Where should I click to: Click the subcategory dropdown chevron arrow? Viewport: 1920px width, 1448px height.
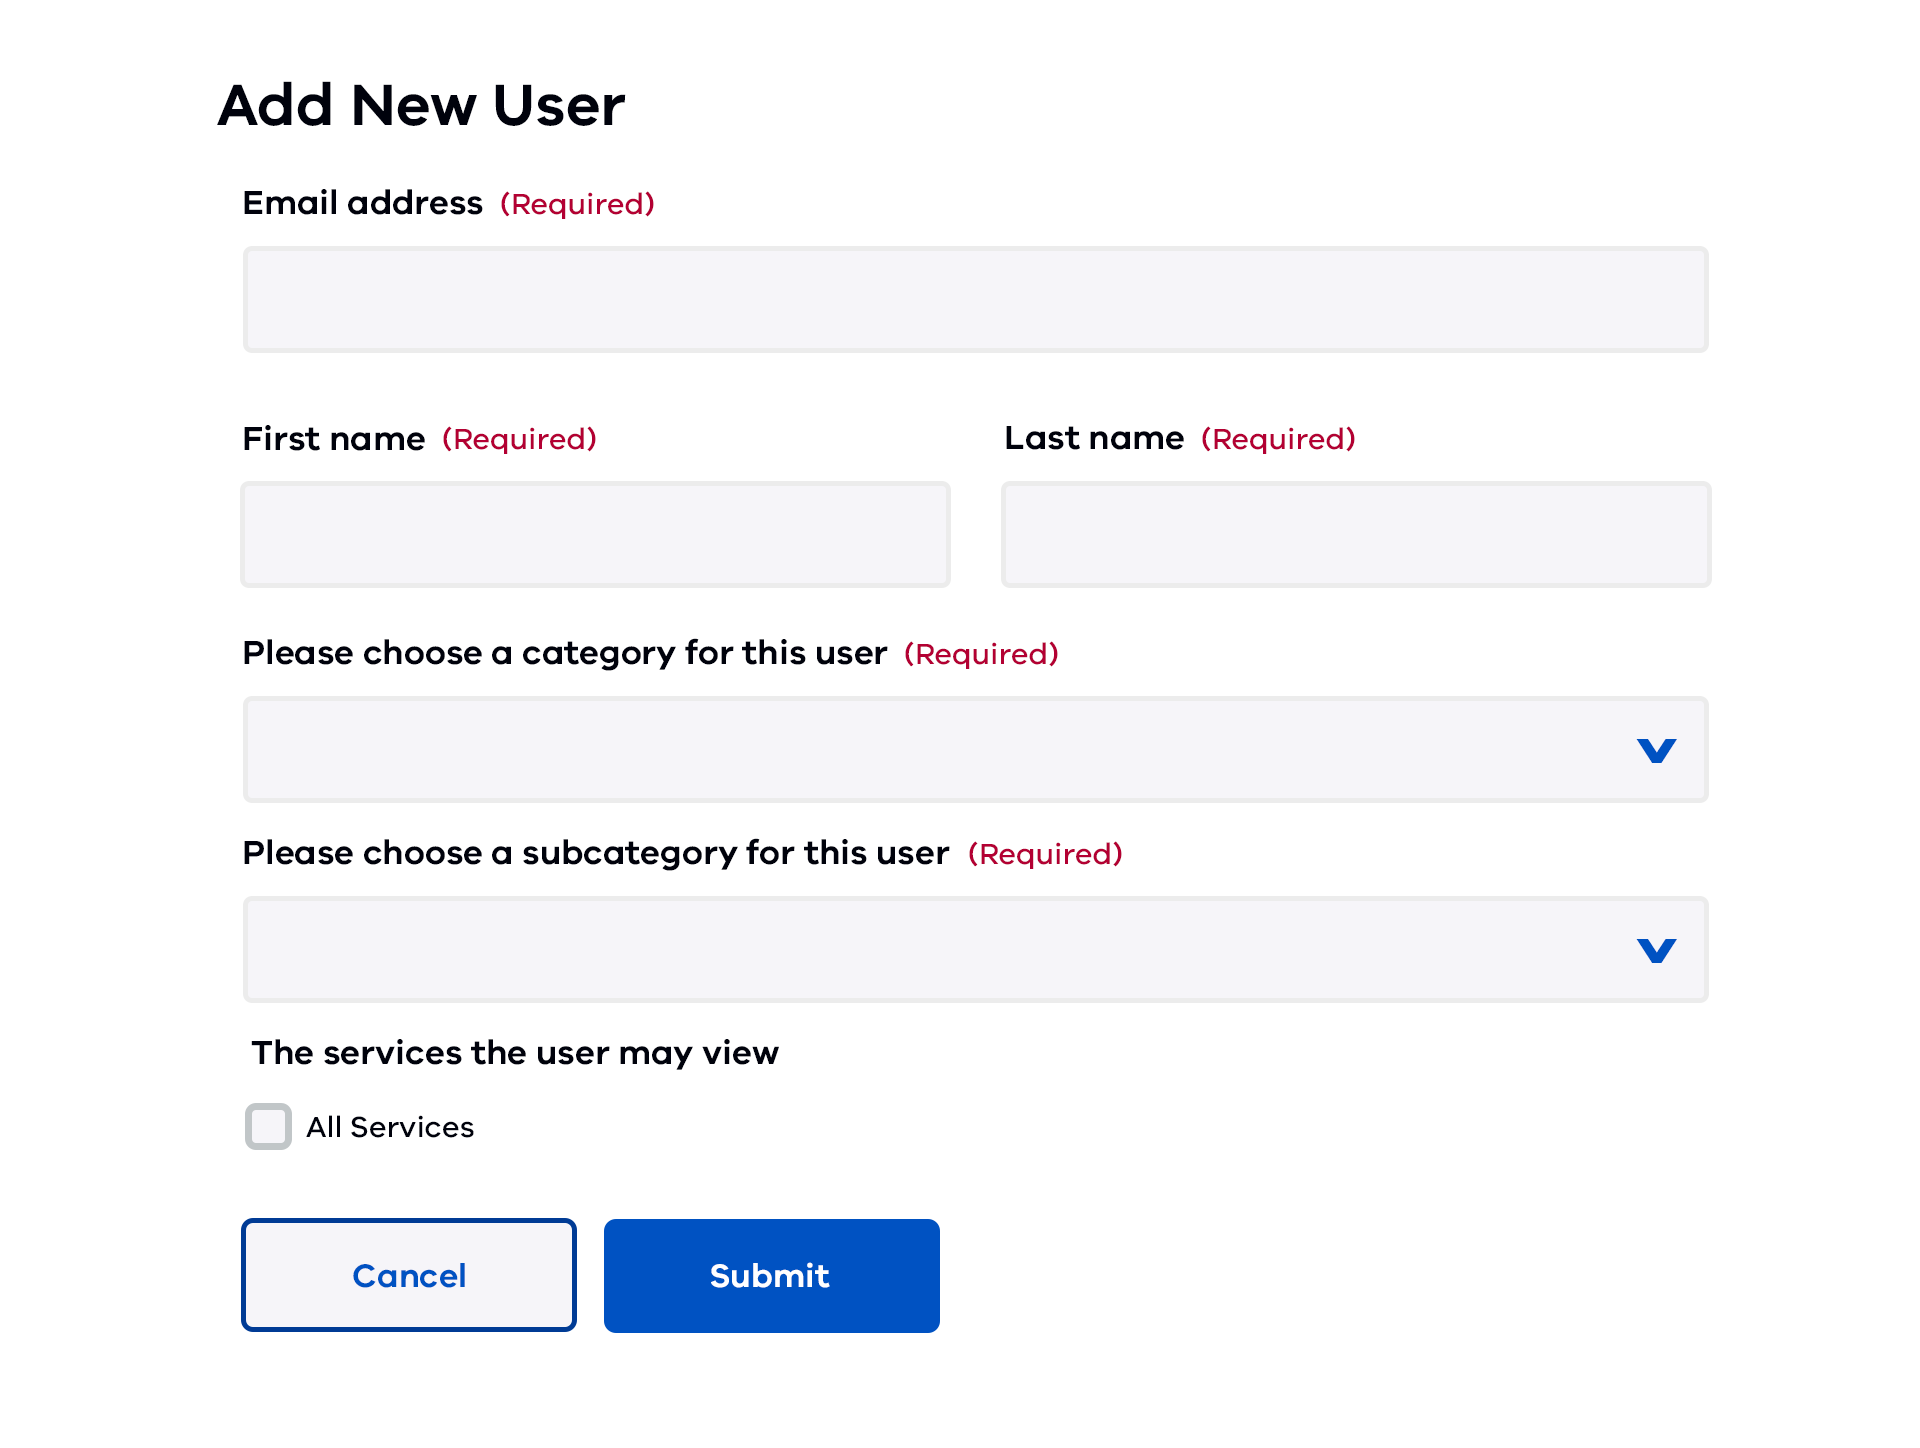pyautogui.click(x=1656, y=951)
